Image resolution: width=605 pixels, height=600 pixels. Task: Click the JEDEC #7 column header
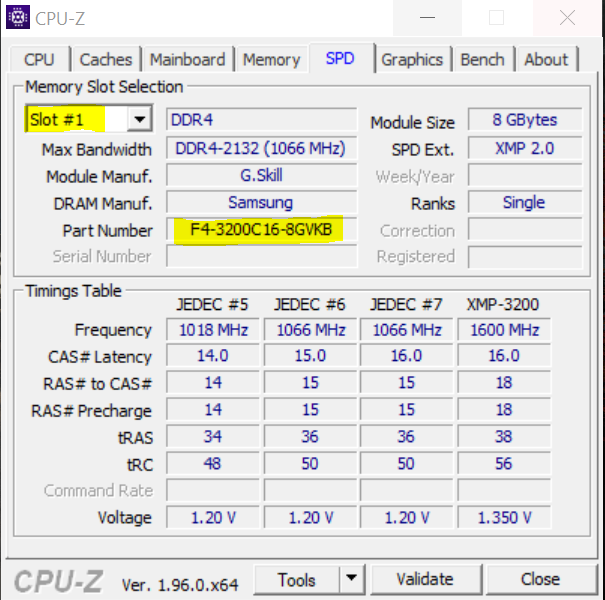[406, 304]
